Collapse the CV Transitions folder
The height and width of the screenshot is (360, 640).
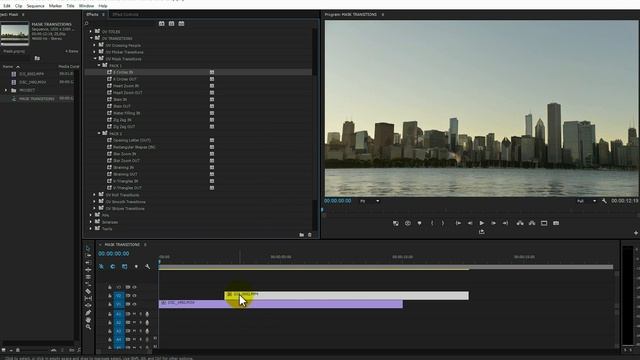(91, 38)
